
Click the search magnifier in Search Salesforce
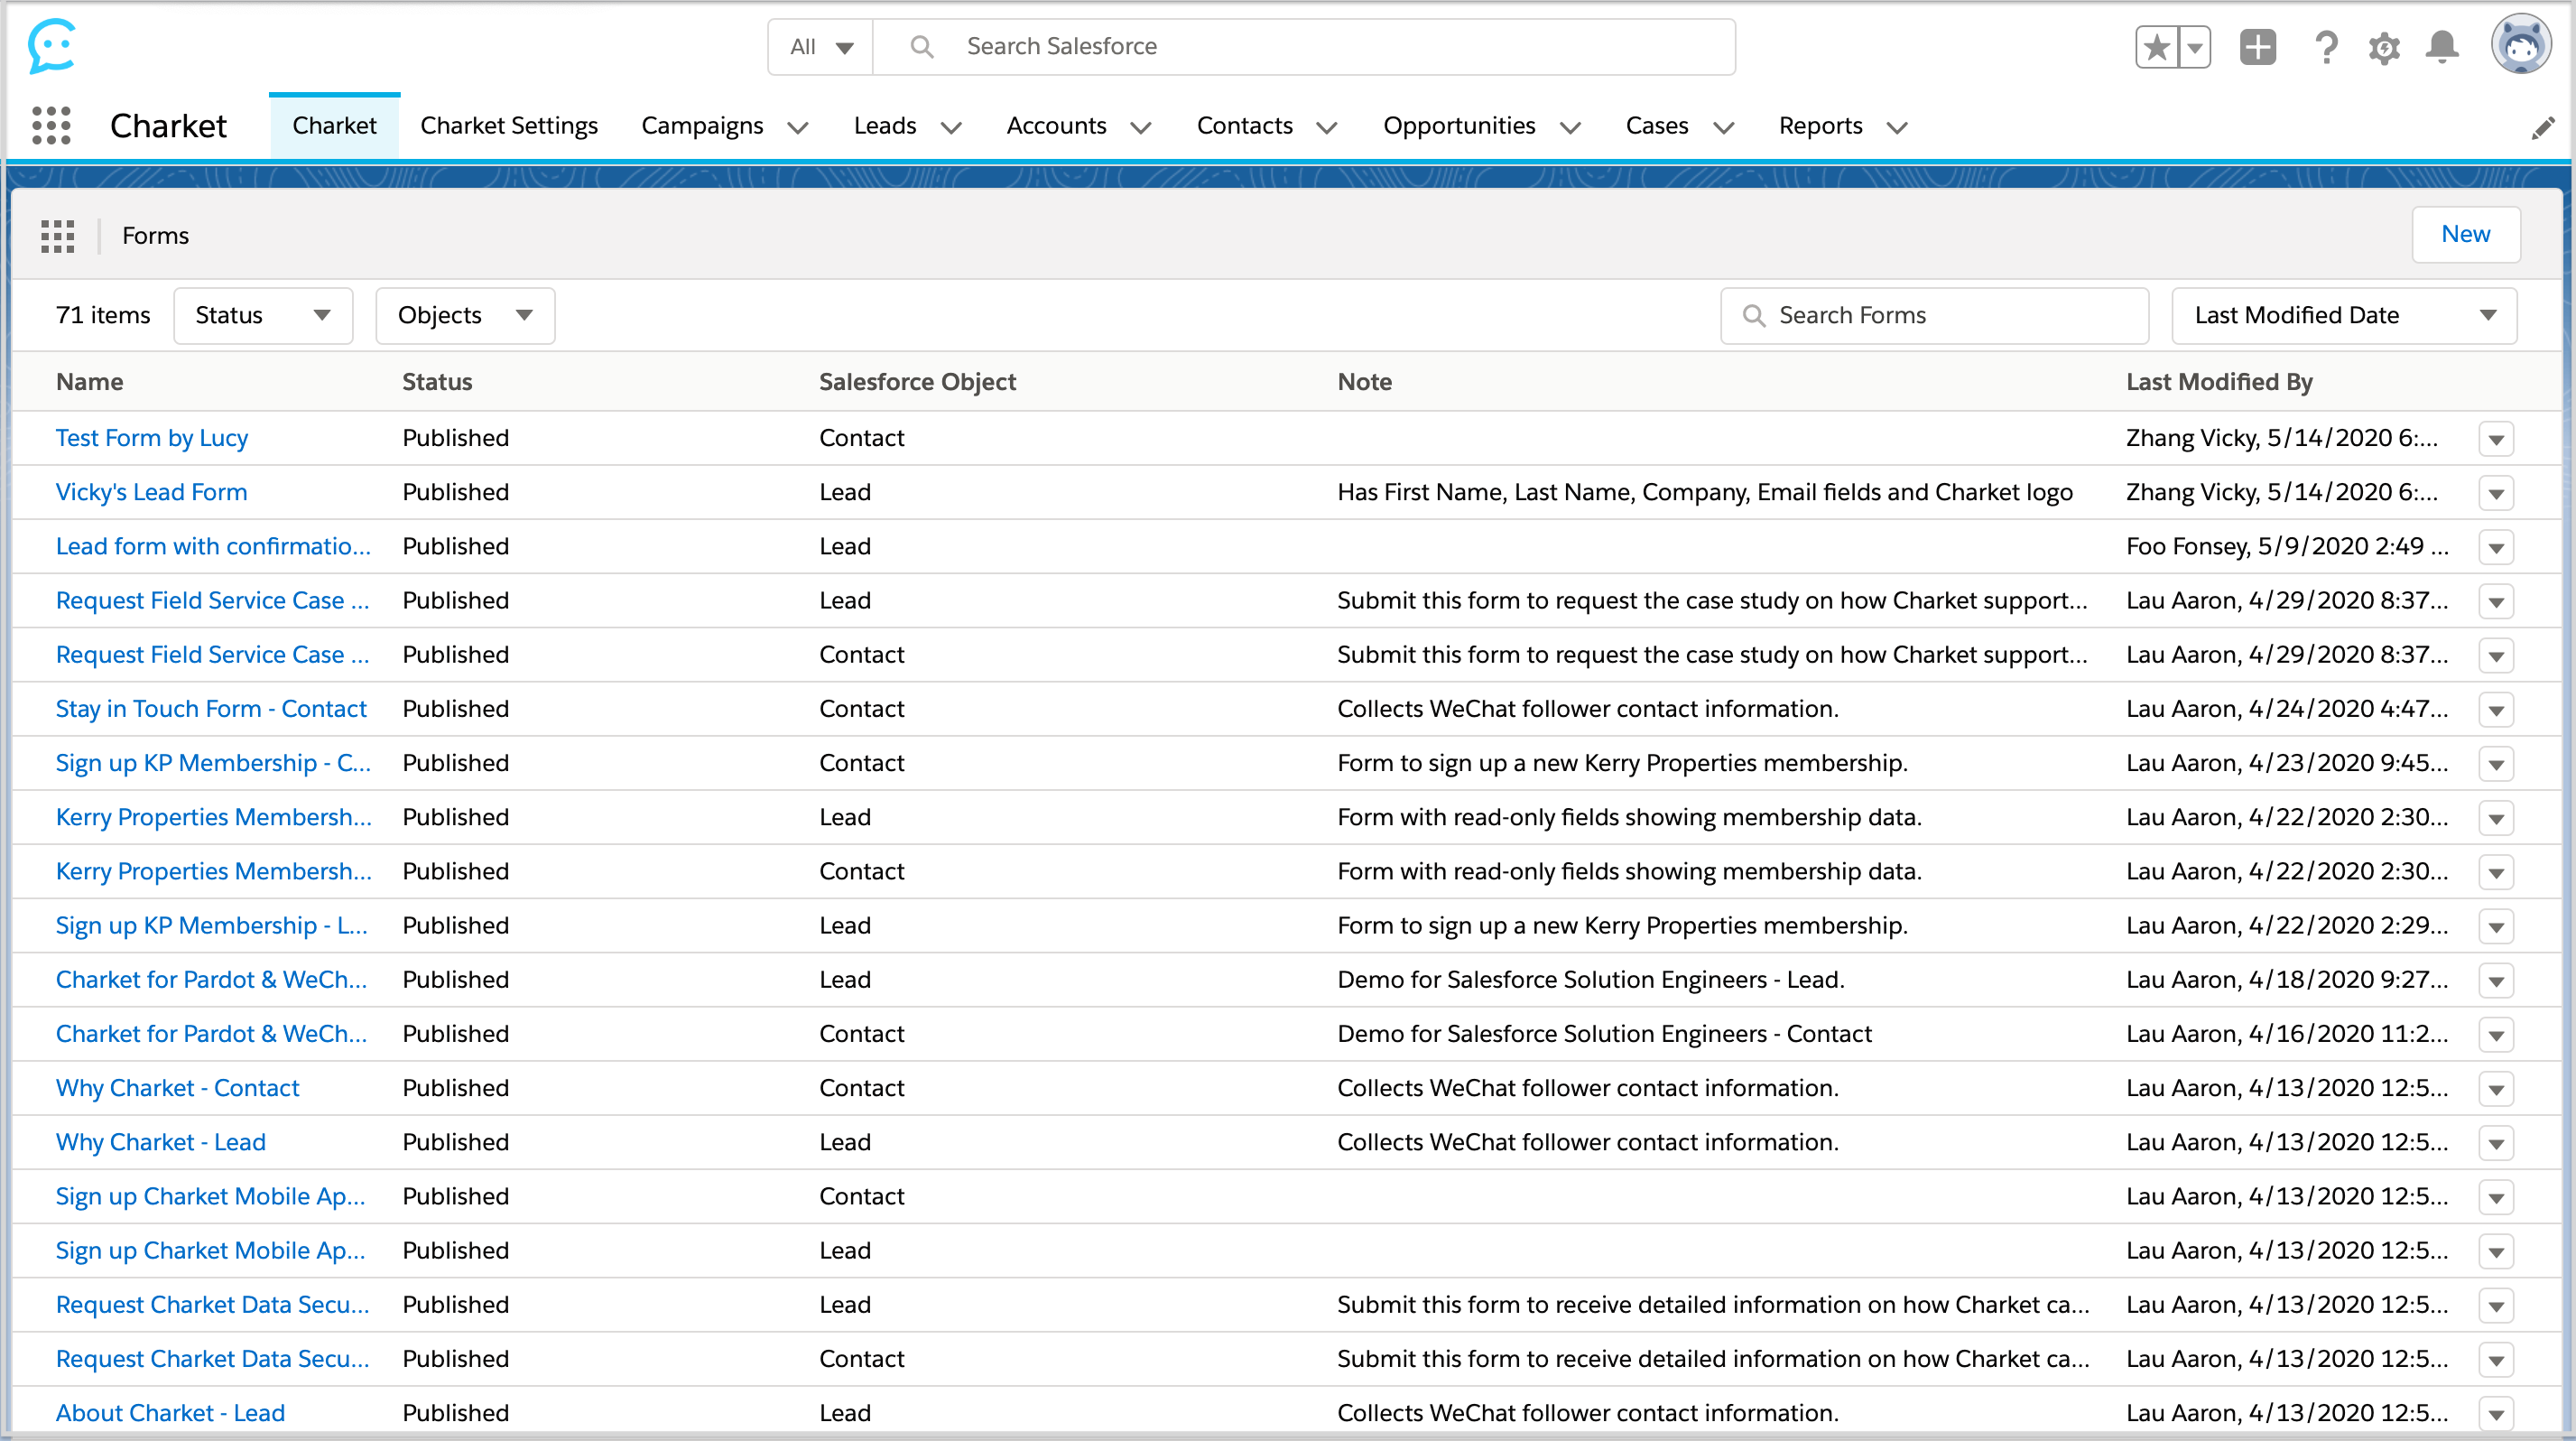tap(922, 47)
